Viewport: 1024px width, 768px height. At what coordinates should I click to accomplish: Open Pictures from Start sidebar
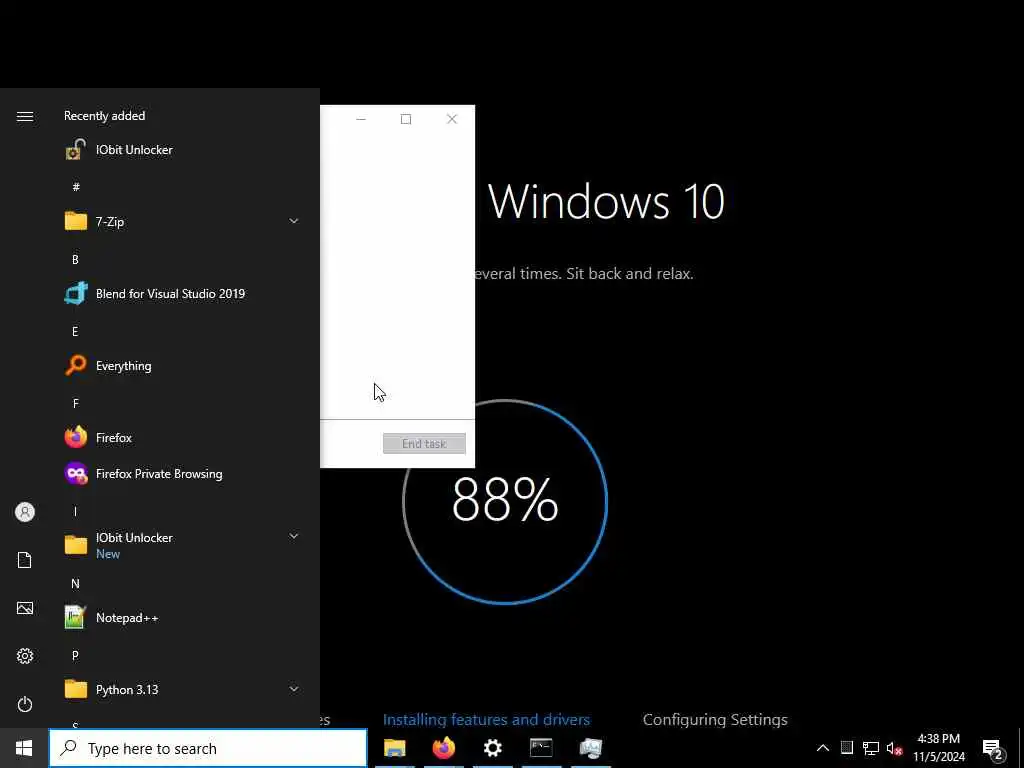tap(25, 608)
